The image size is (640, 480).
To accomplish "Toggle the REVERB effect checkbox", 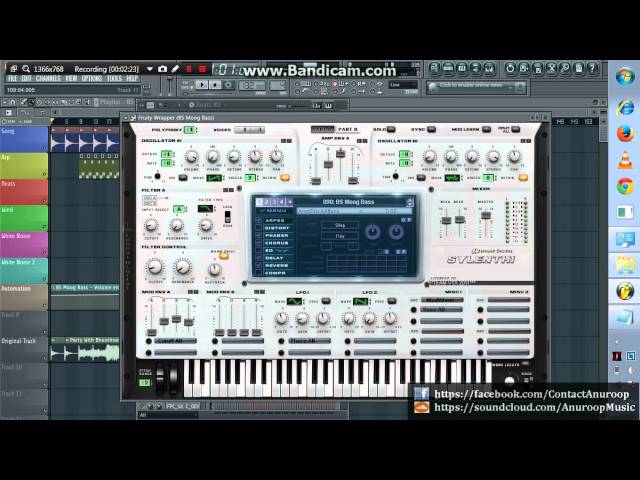I will [x=258, y=266].
